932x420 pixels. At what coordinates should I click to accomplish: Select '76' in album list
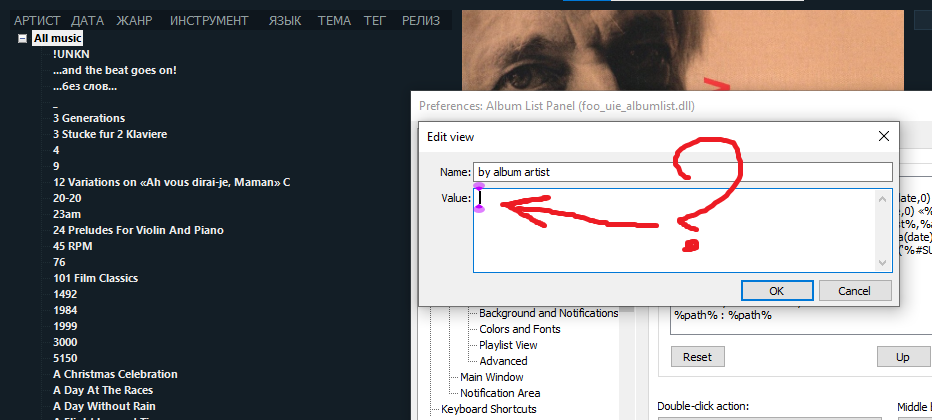coord(59,263)
